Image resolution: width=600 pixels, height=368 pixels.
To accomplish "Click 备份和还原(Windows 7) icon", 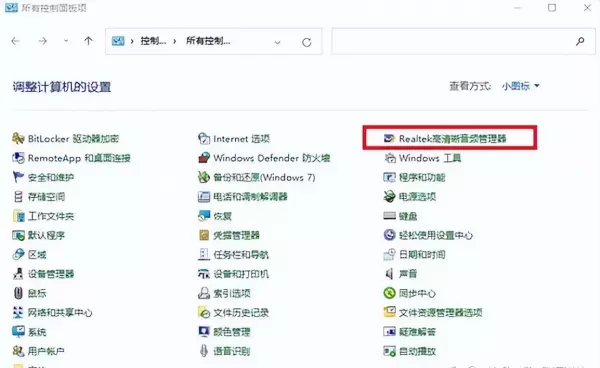I will pyautogui.click(x=204, y=177).
